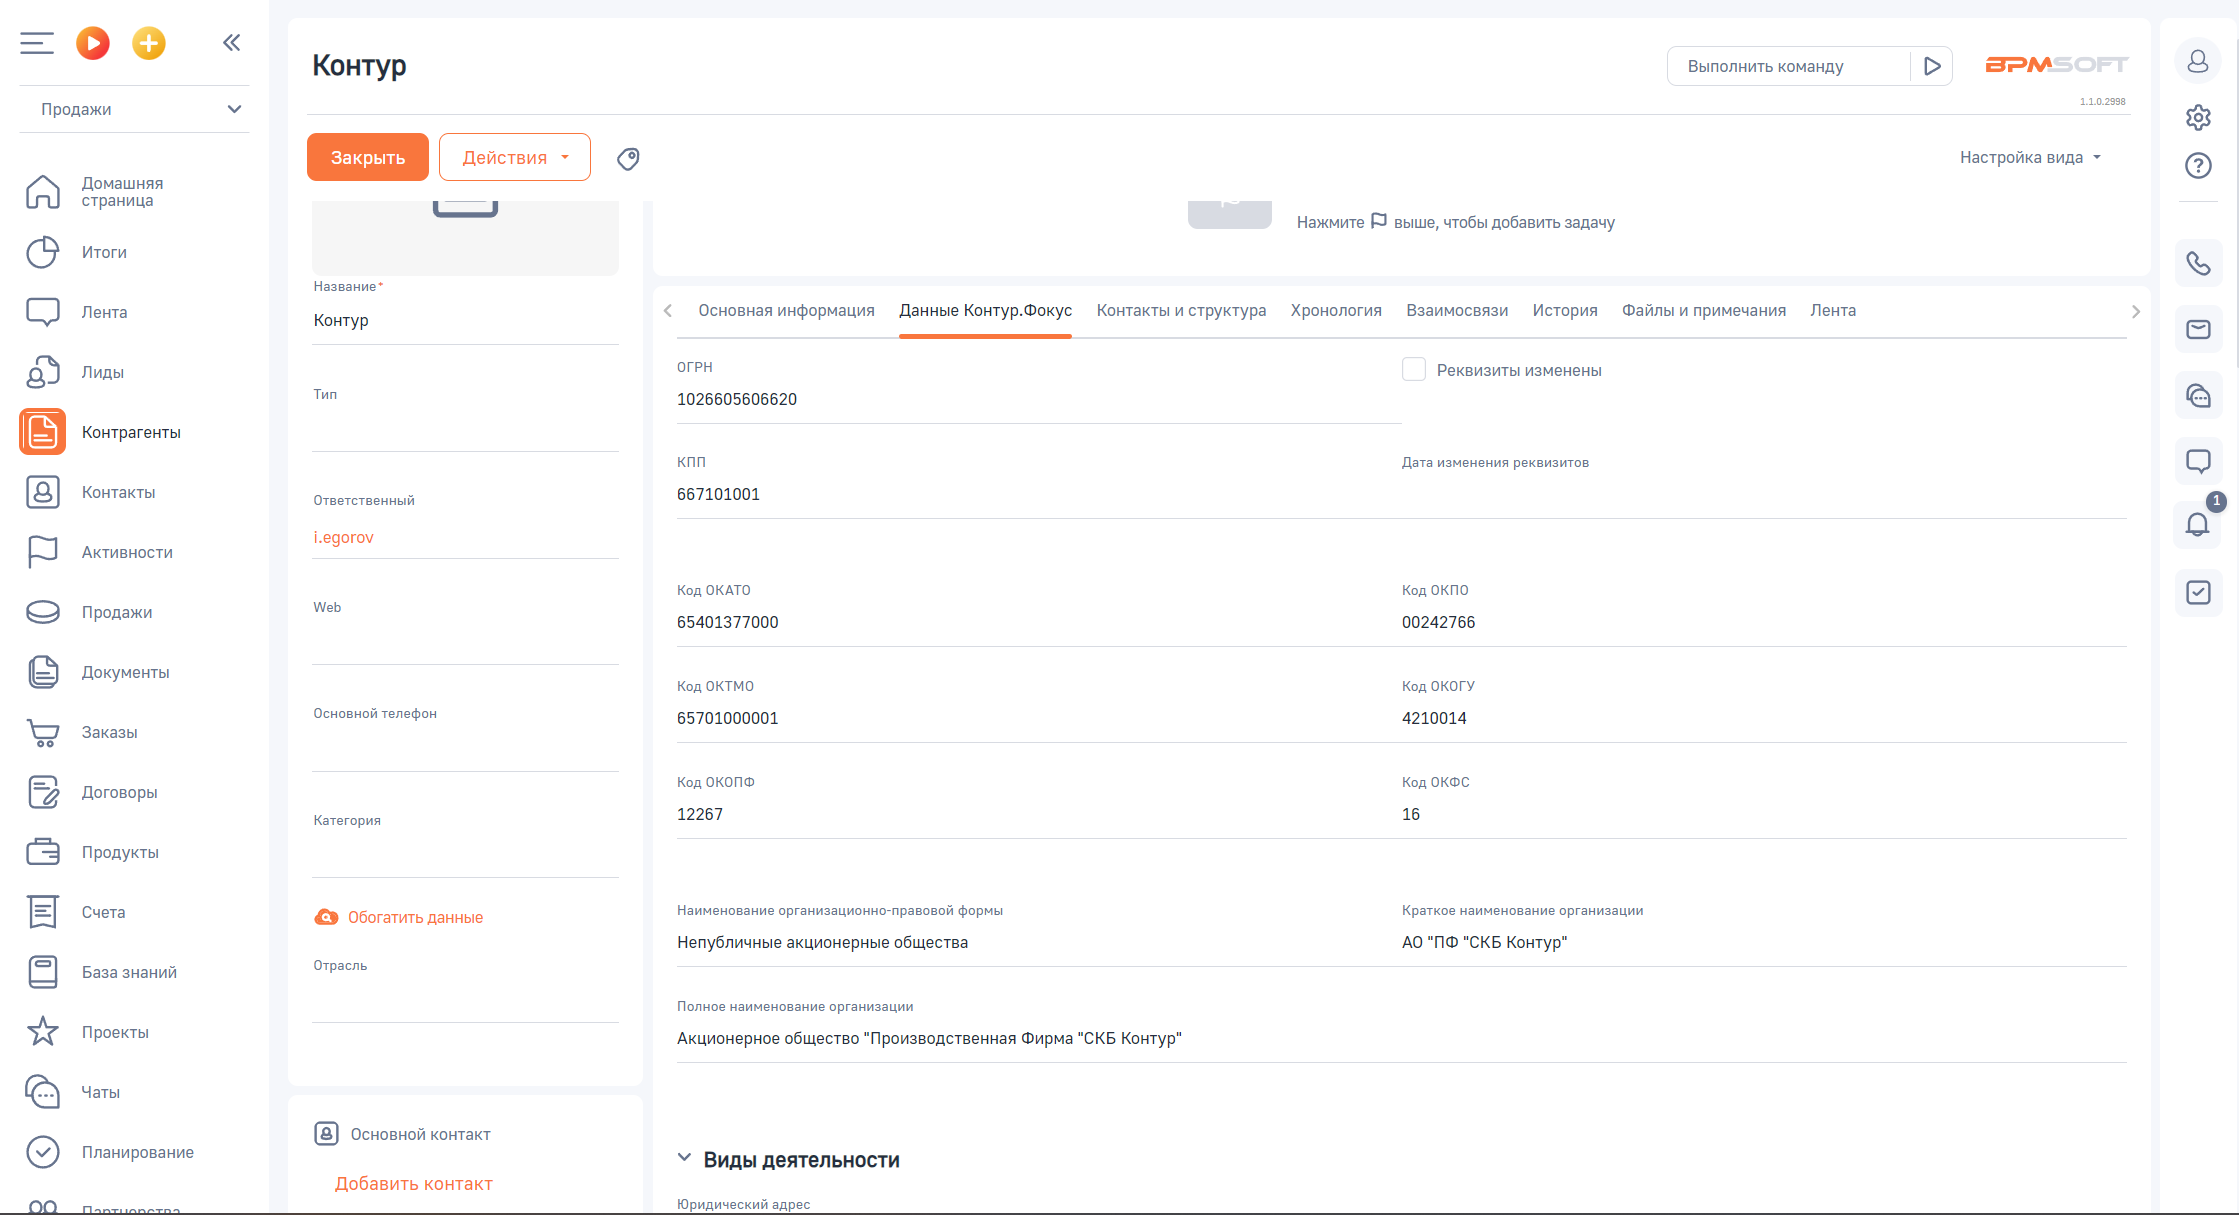Switch to Контакты и структура tab
This screenshot has height=1215, width=2239.
[x=1181, y=311]
